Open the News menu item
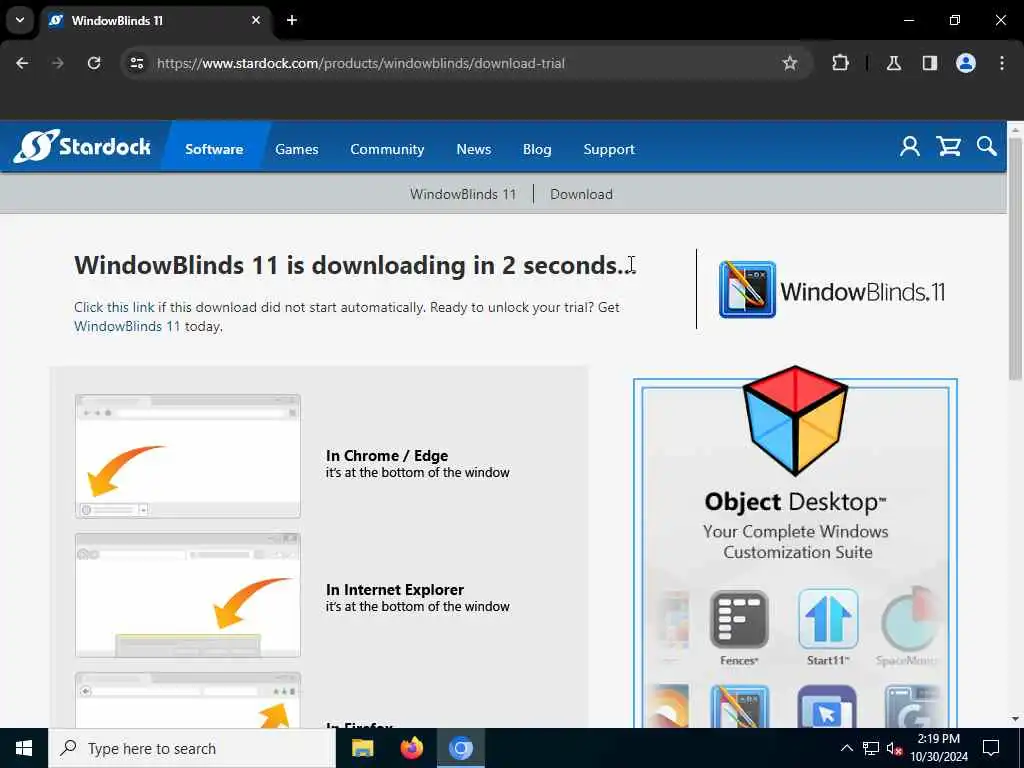This screenshot has height=768, width=1024. [473, 149]
